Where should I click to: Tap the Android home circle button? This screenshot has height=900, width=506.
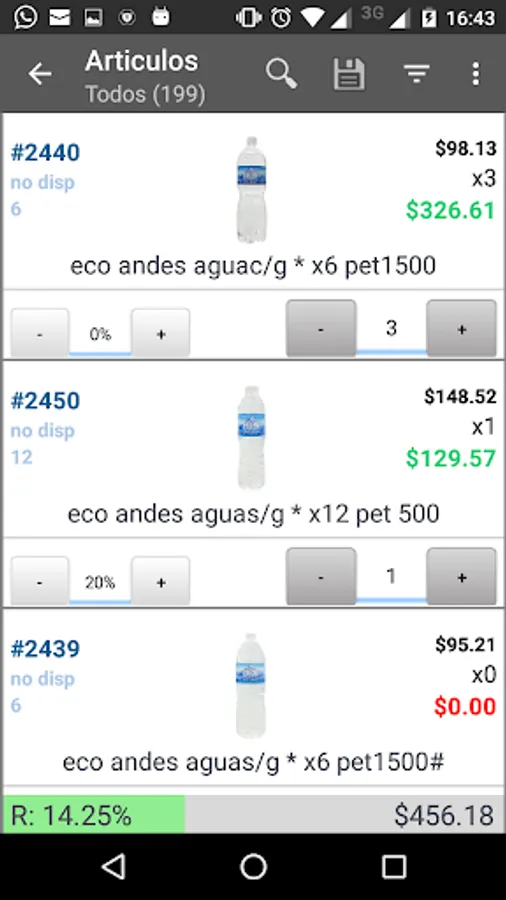pos(253,866)
